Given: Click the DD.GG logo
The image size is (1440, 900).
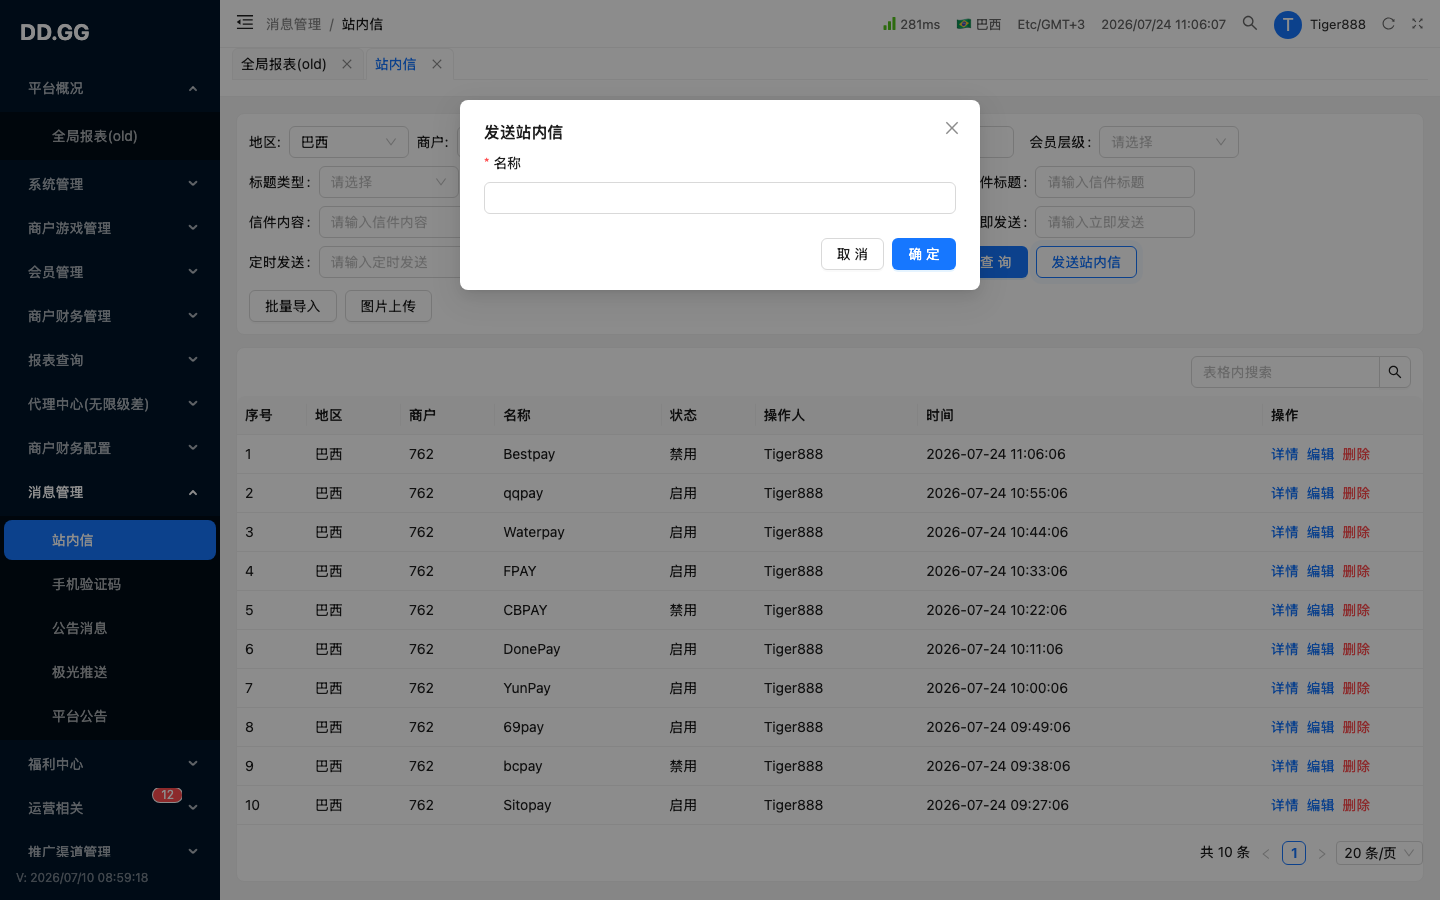Looking at the screenshot, I should point(55,32).
